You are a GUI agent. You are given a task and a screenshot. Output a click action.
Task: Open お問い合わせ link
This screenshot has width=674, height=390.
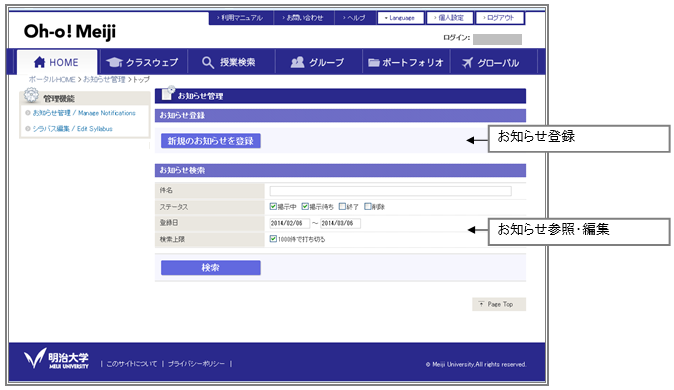[x=304, y=18]
